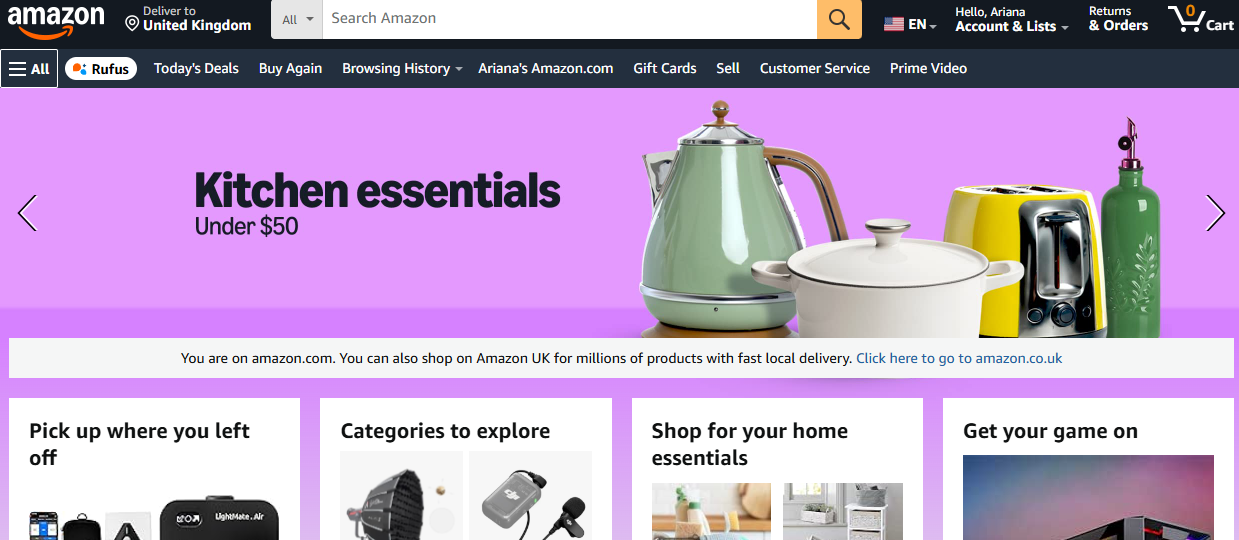Open Returns & Orders
This screenshot has width=1239, height=540.
1118,20
